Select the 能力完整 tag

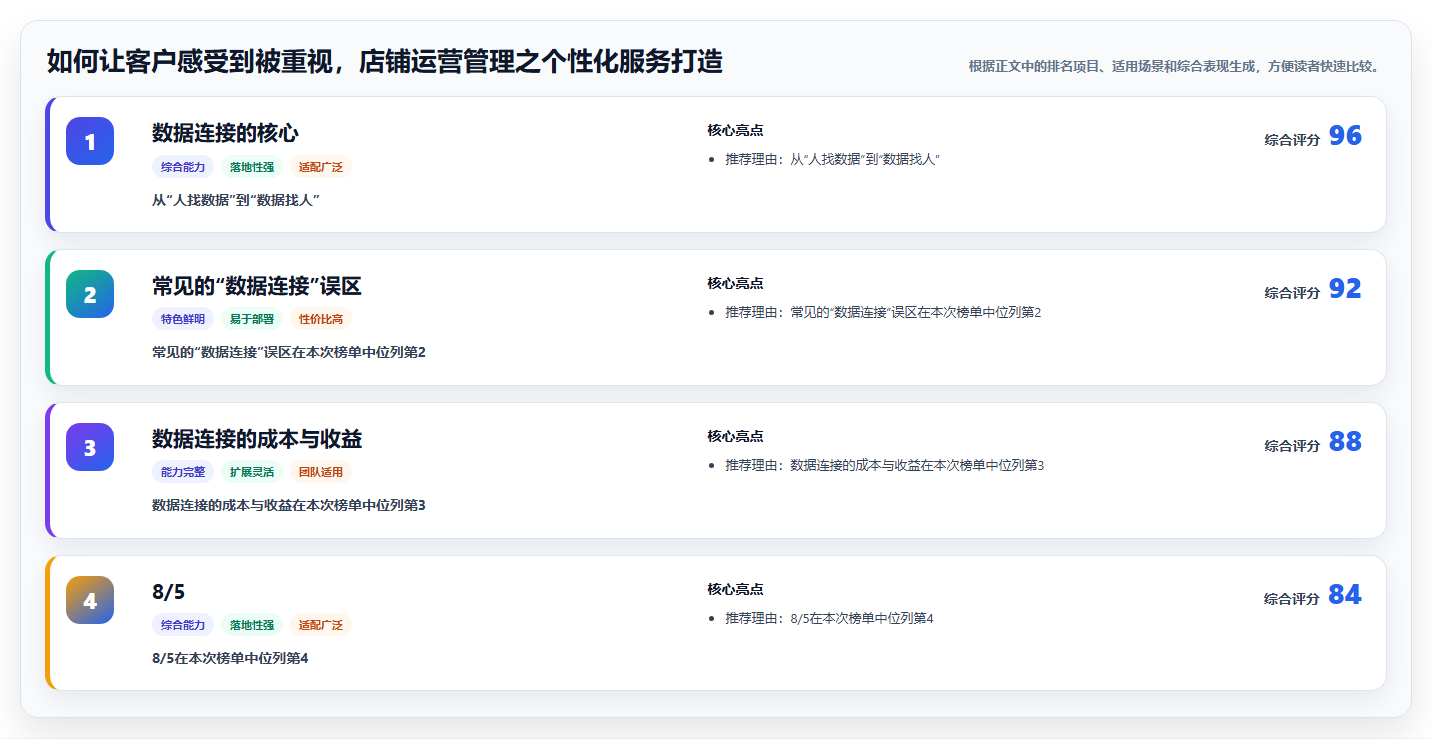[x=183, y=473]
